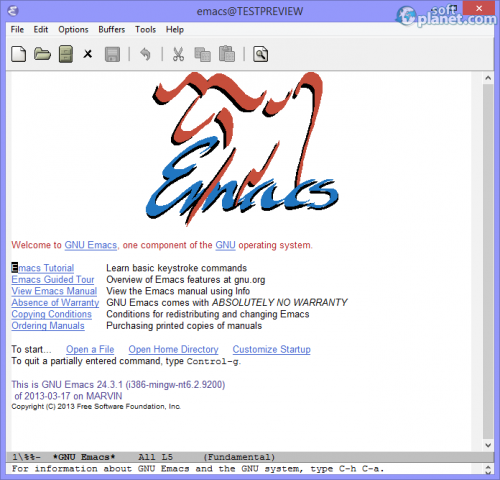
Task: Open the Edit menu
Action: (41, 29)
